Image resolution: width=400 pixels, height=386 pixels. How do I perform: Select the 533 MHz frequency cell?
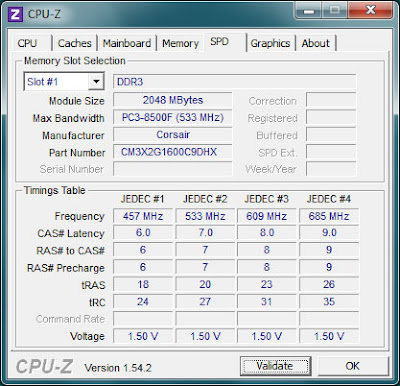205,216
